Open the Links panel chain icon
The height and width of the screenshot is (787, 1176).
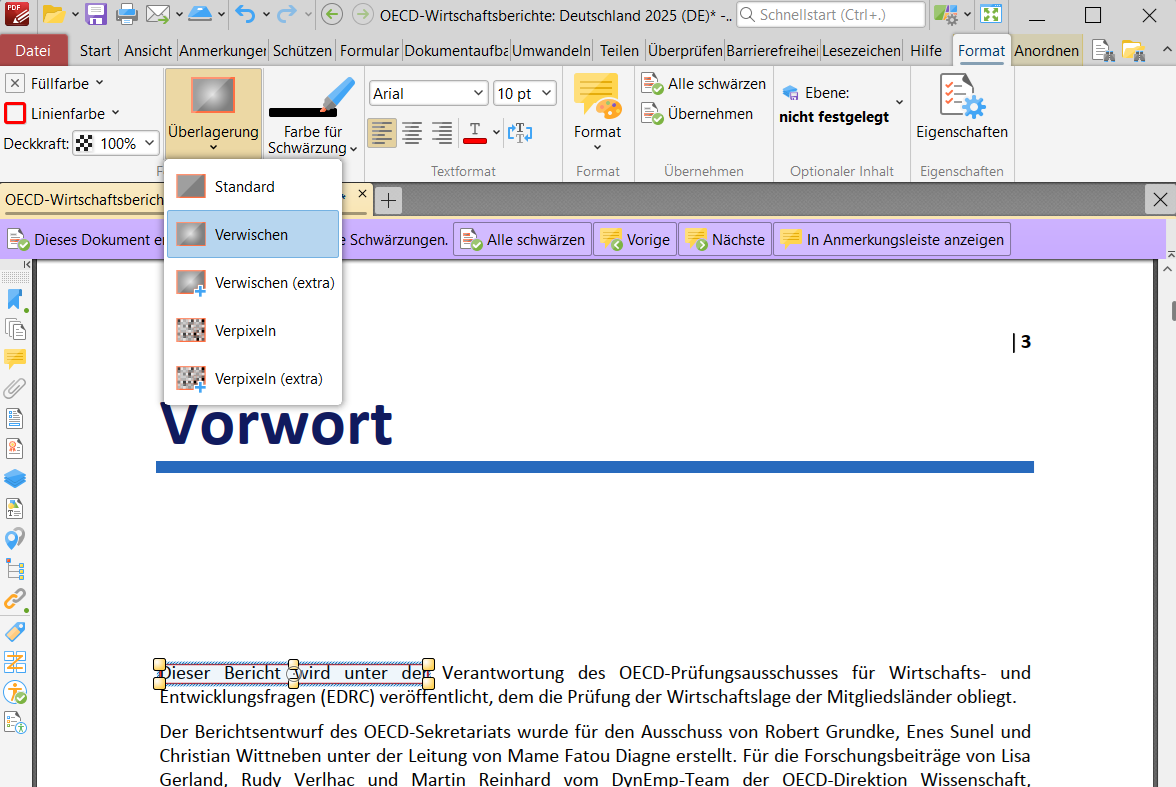coord(15,600)
